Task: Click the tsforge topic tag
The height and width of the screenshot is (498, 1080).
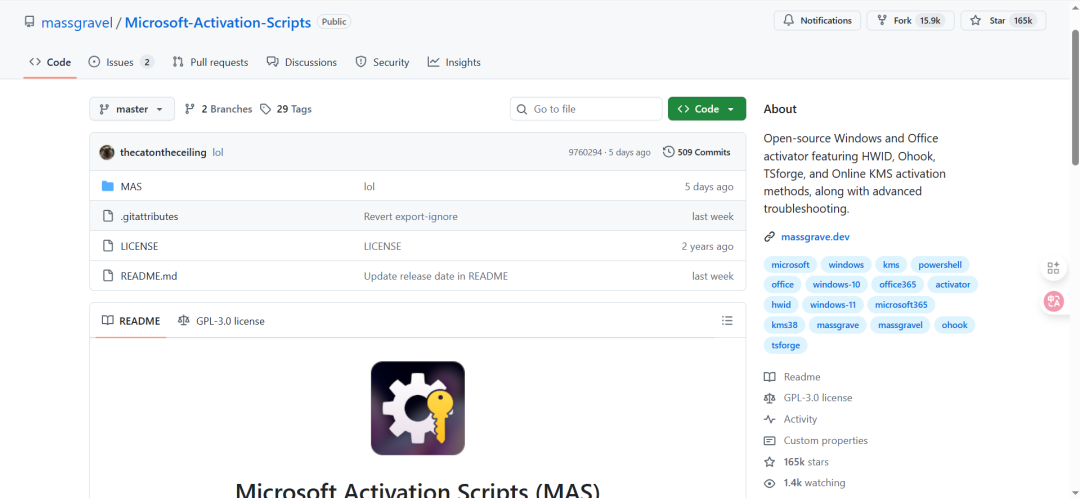Action: pos(785,345)
